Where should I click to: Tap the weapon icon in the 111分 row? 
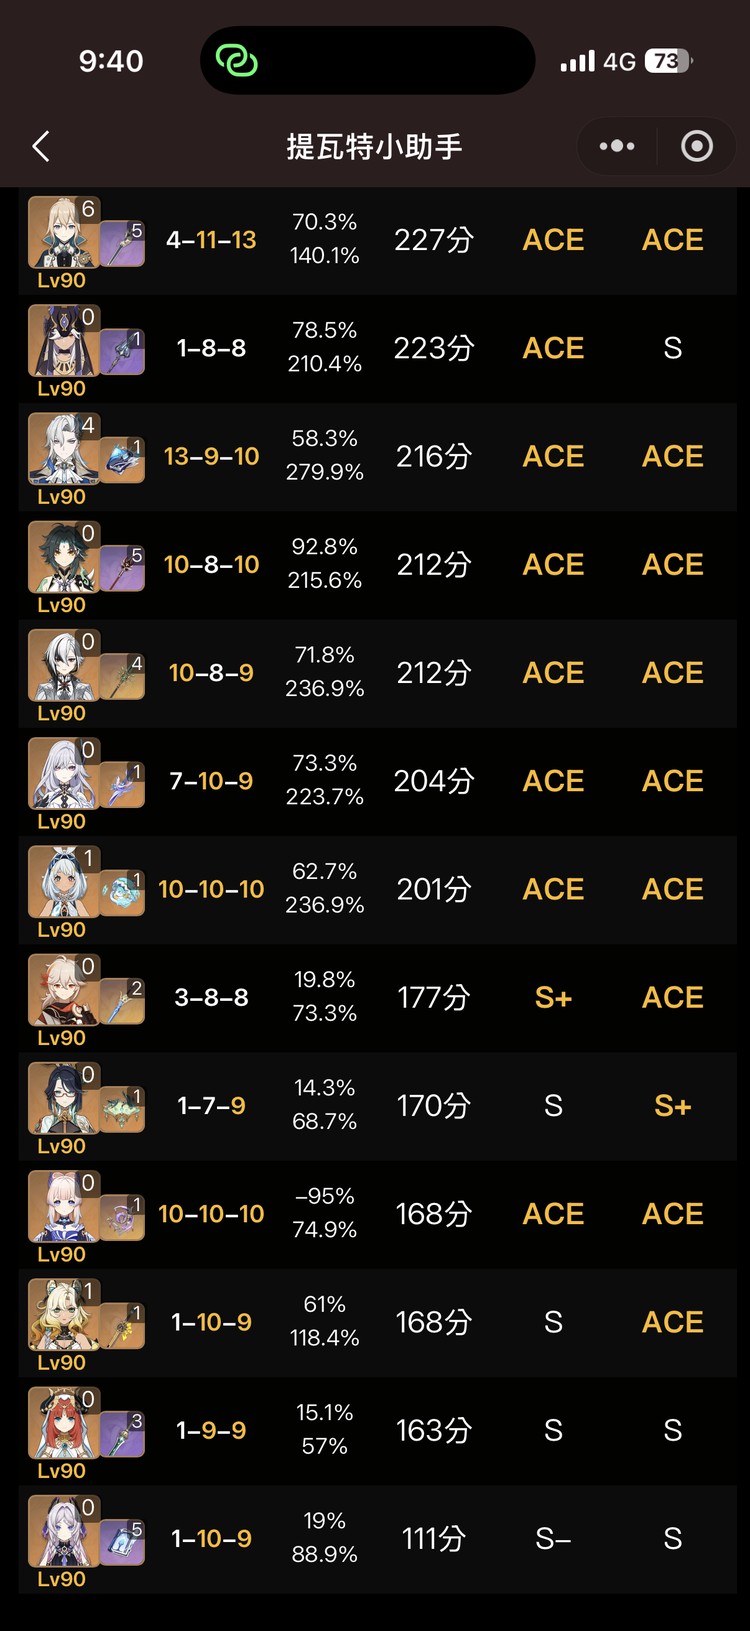[x=122, y=1542]
